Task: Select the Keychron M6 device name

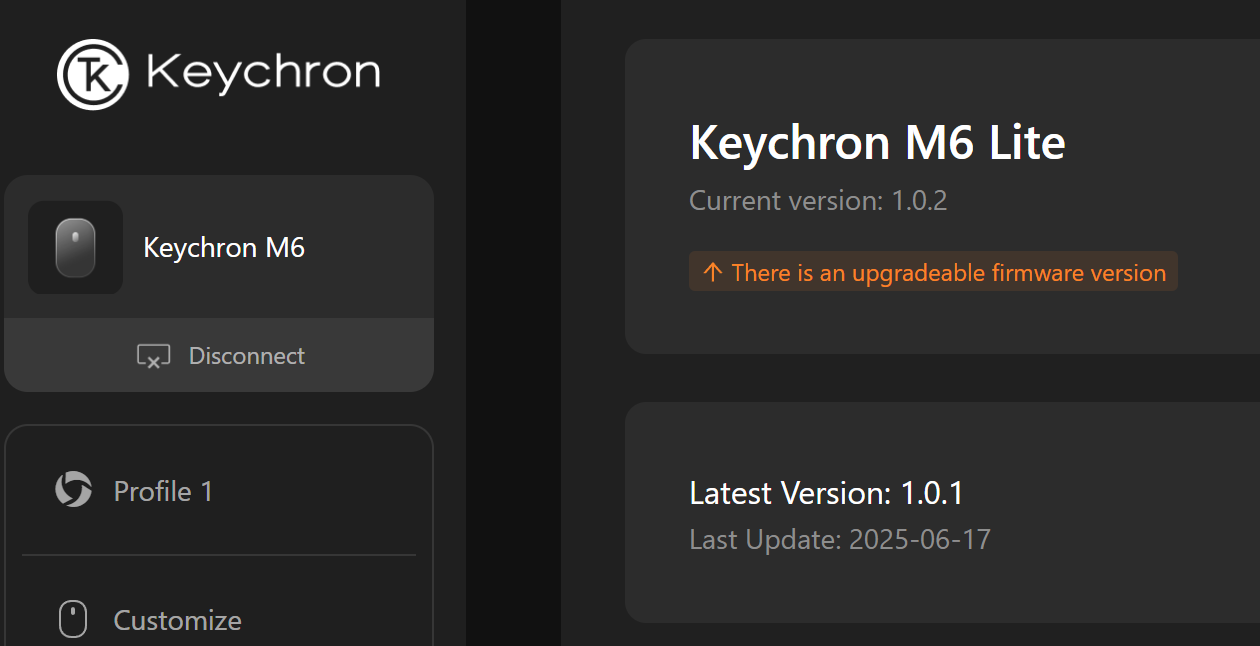Action: 224,248
